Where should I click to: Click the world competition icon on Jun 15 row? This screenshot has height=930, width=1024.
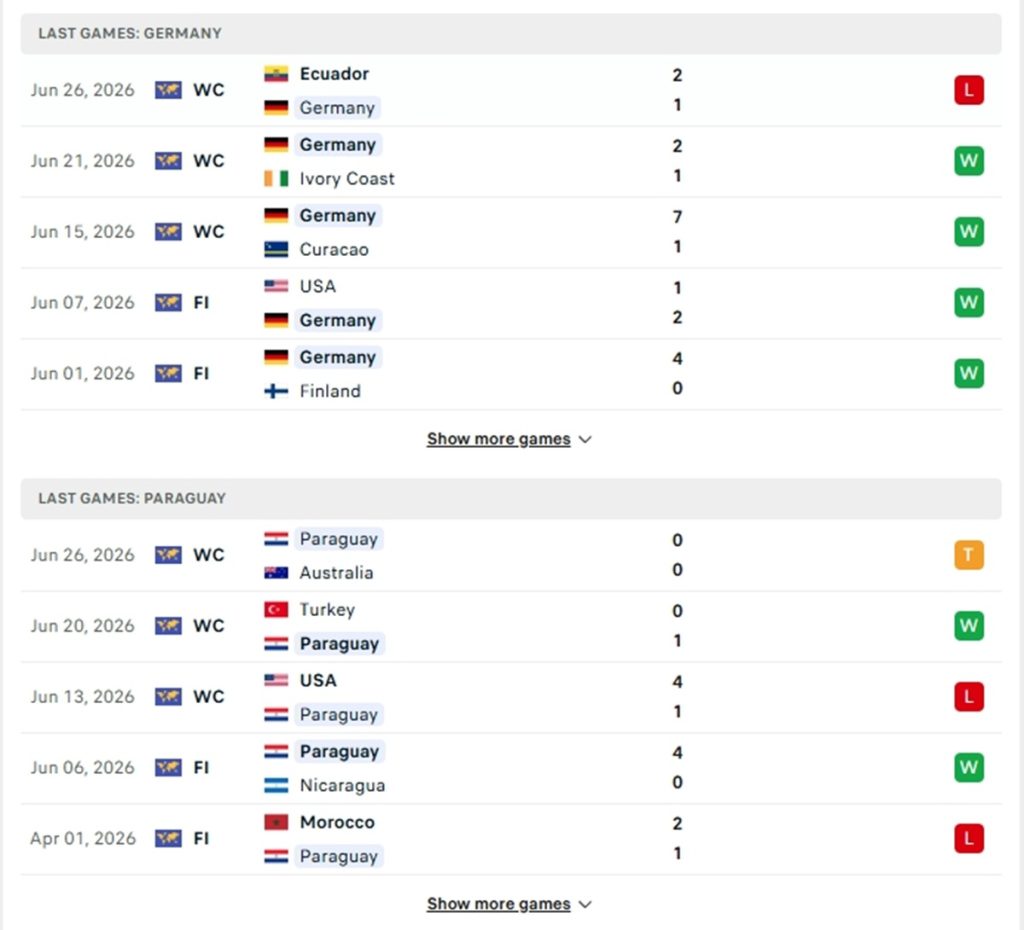(x=168, y=232)
